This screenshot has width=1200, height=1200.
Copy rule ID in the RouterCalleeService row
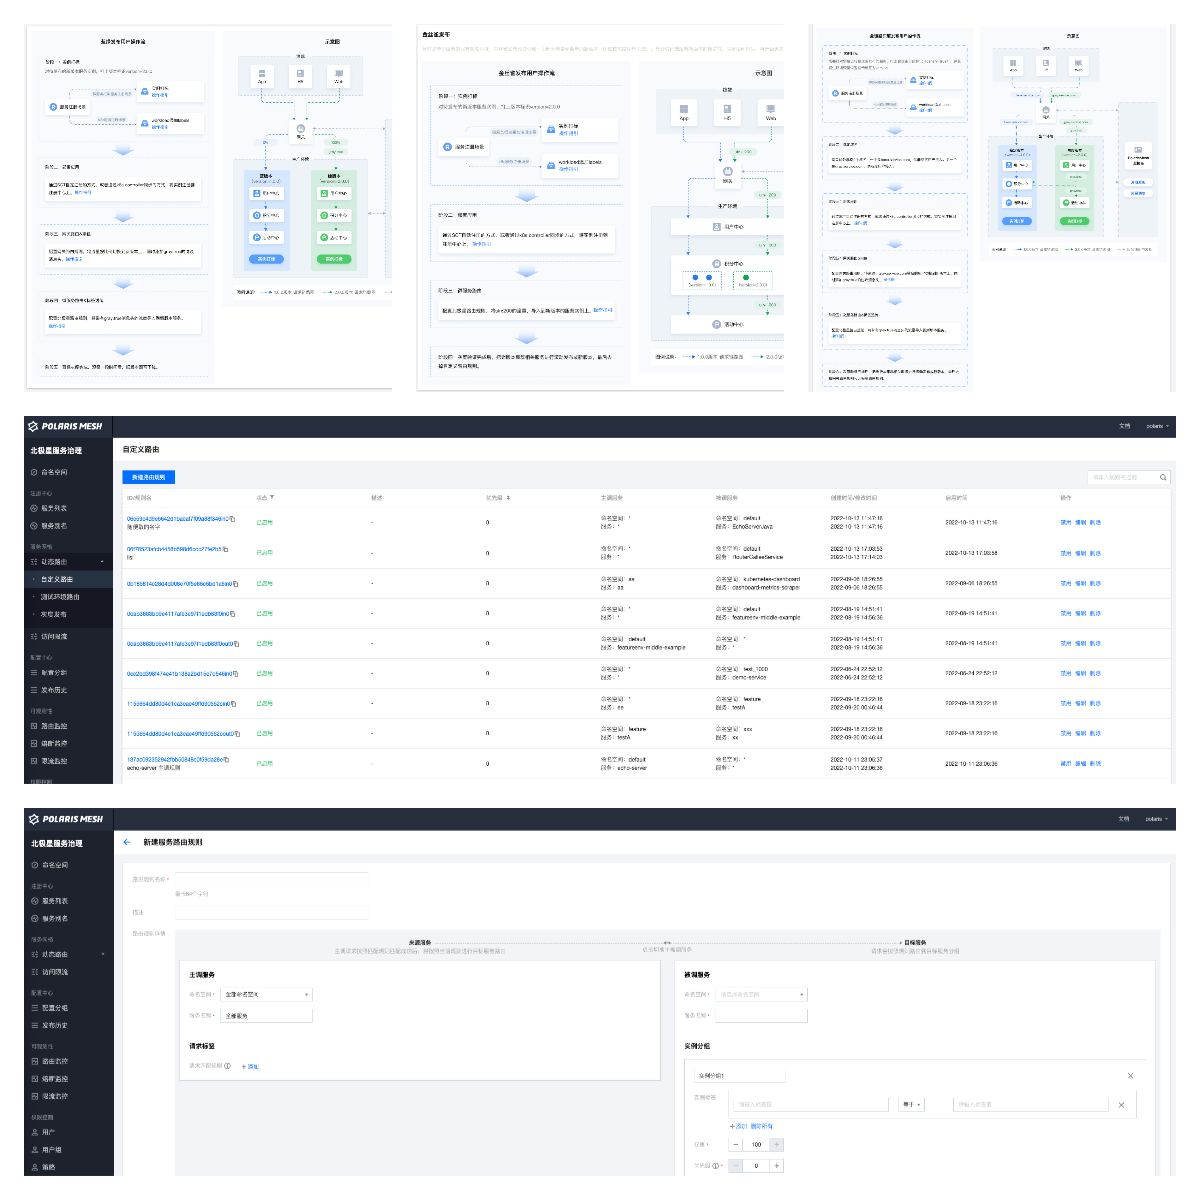point(225,549)
